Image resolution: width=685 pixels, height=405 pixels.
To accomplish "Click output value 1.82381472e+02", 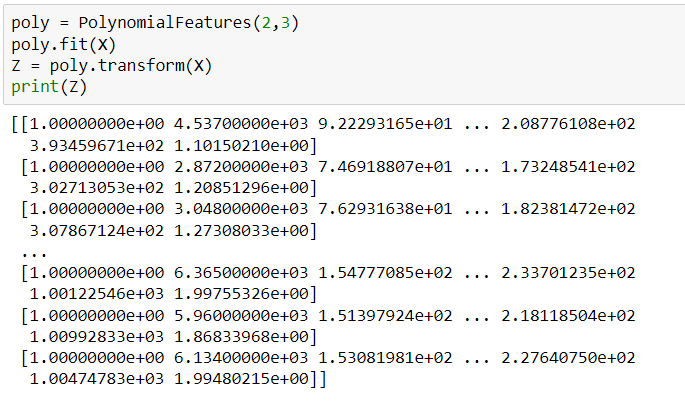I will [x=568, y=209].
